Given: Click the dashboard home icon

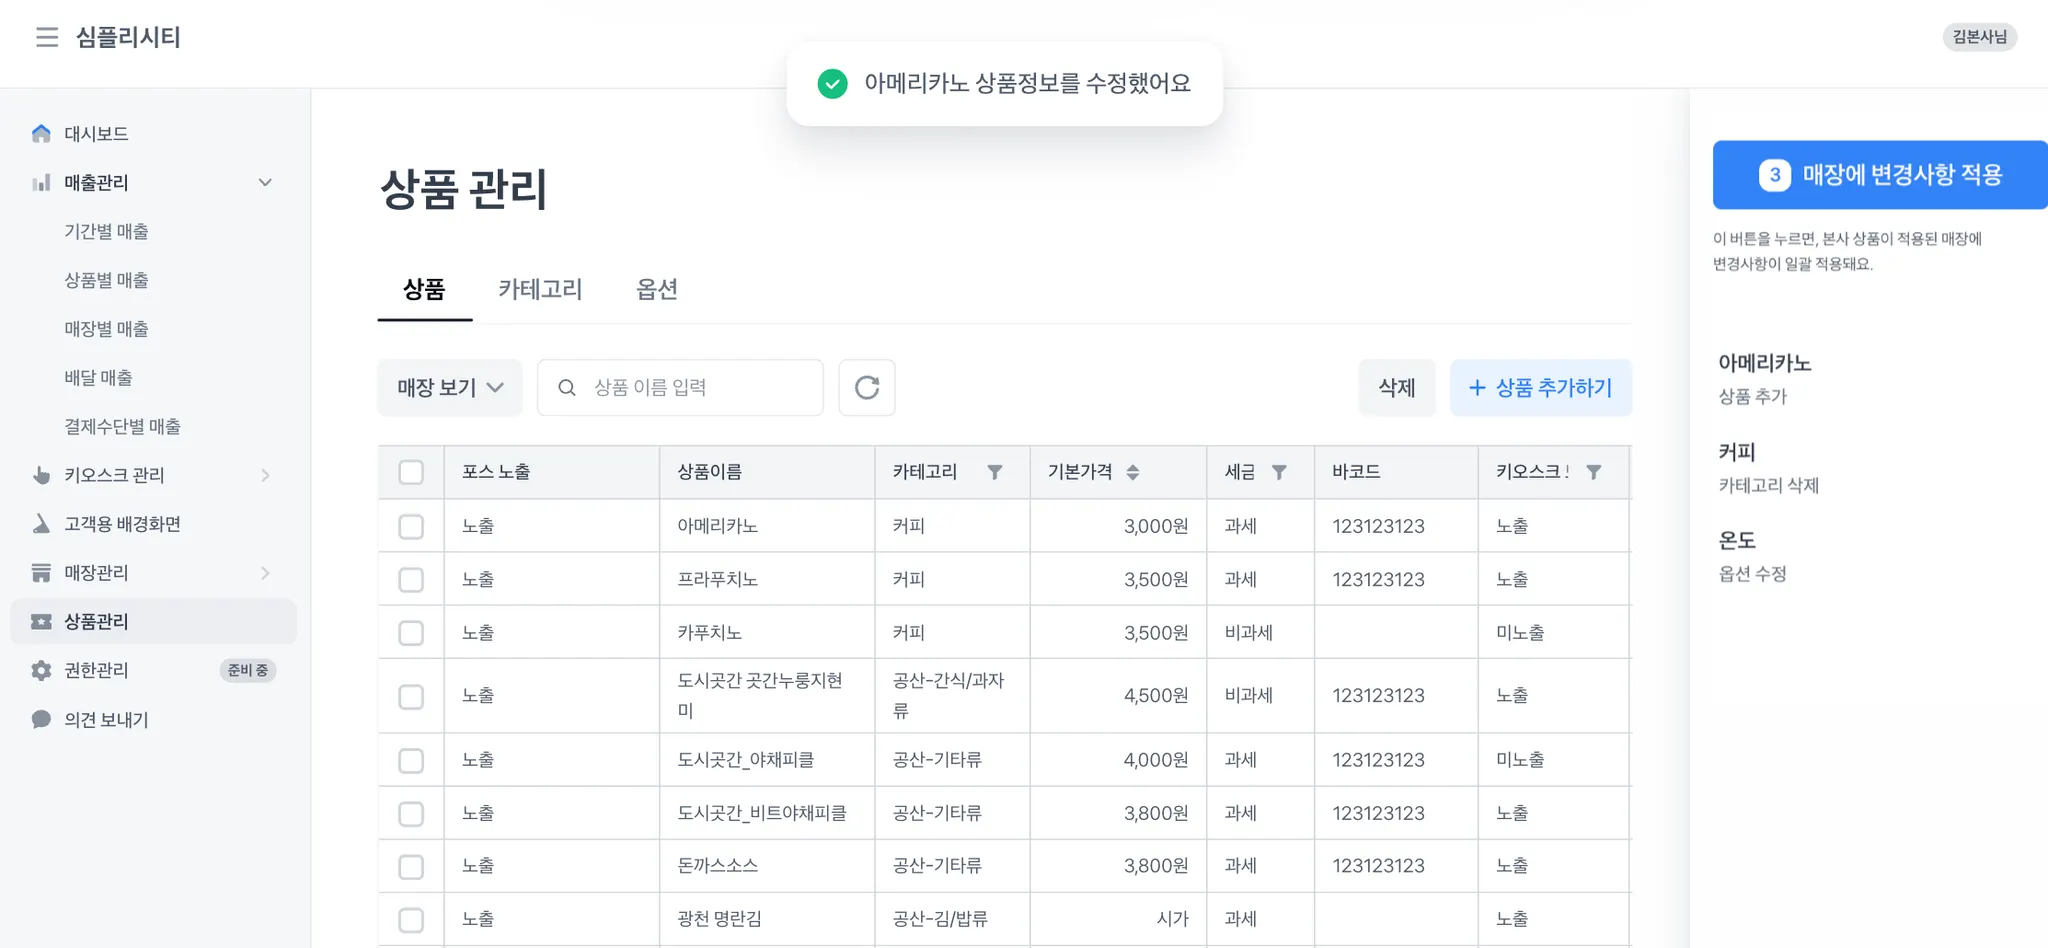Looking at the screenshot, I should click(x=41, y=134).
